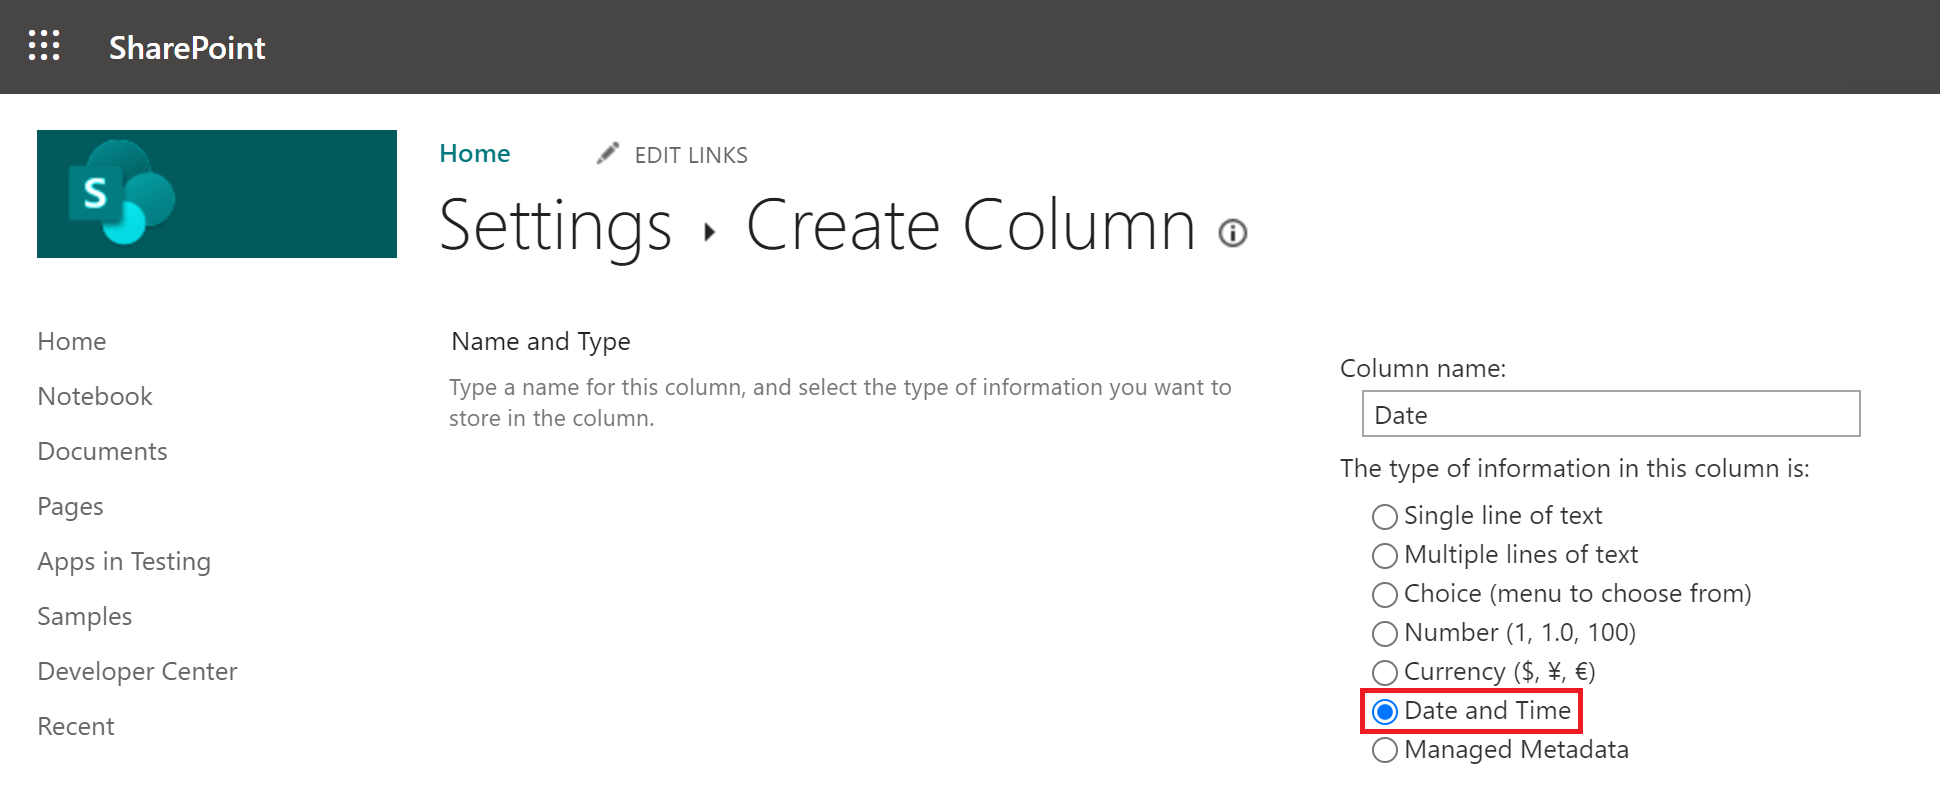Click the breadcrumb arrow after Settings

tap(710, 233)
